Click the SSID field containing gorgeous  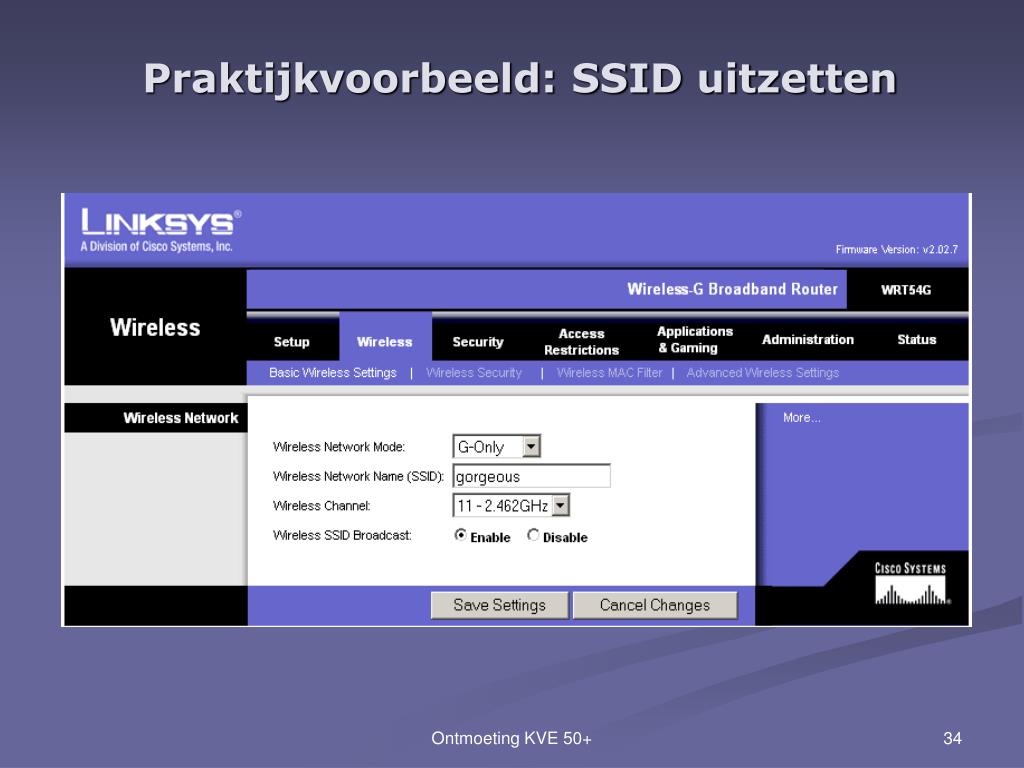[x=532, y=476]
